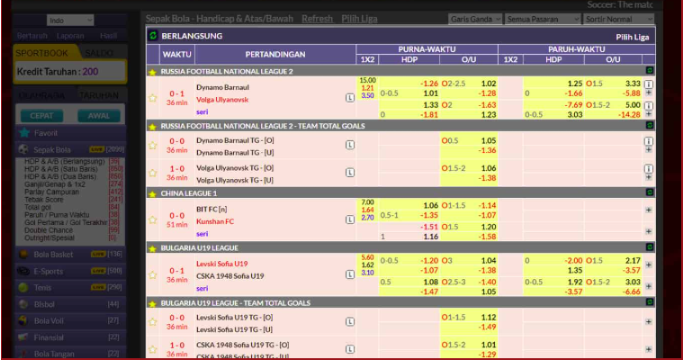Open the Semua Pasaran dropdown

(543, 19)
